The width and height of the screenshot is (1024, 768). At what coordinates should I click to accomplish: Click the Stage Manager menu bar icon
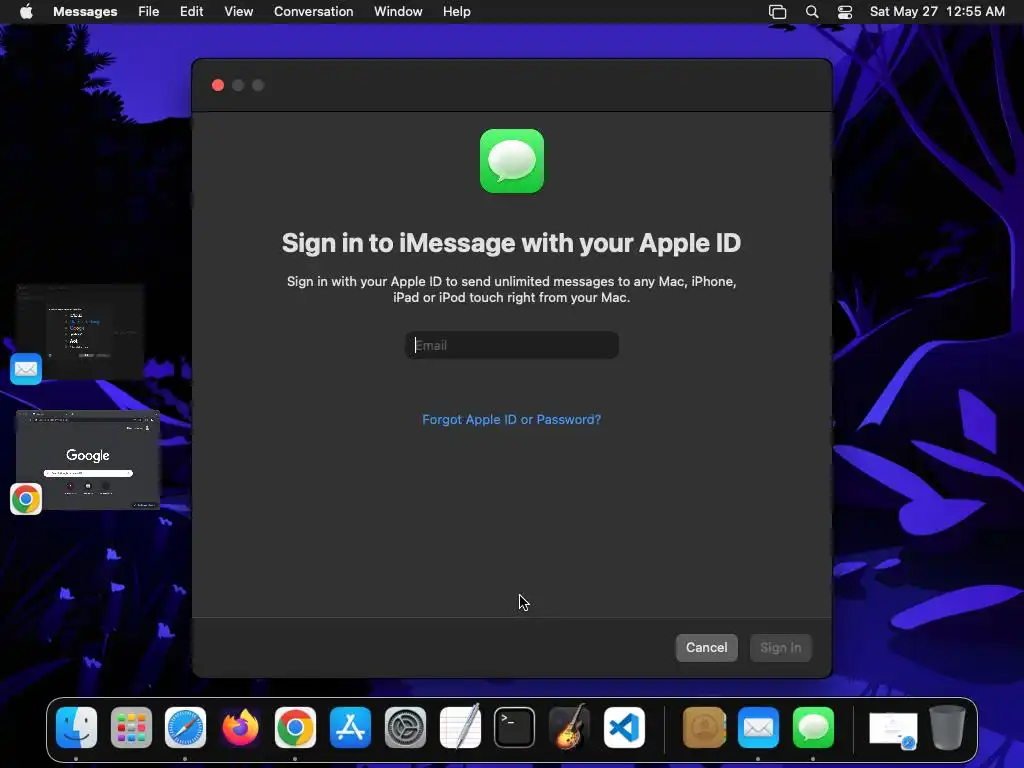(777, 12)
